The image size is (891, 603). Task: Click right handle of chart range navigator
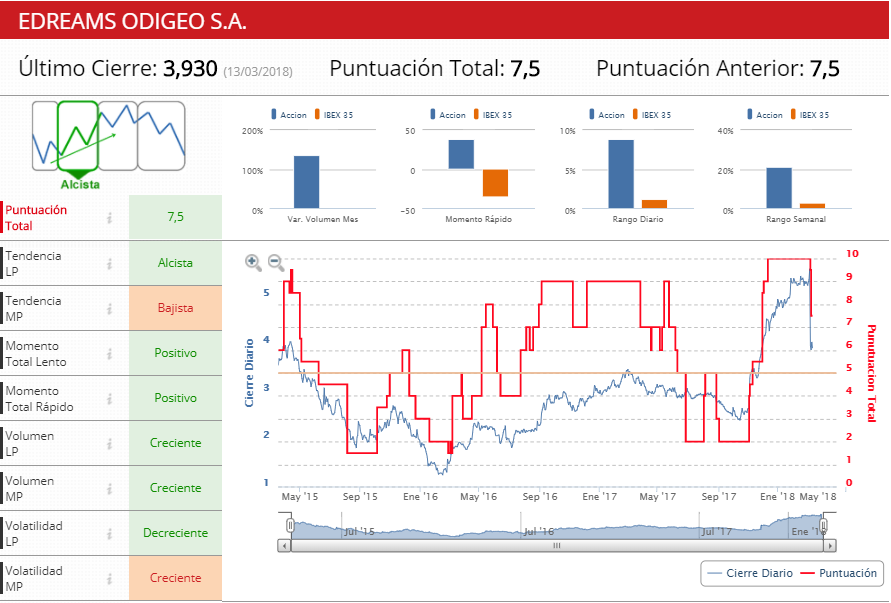[x=823, y=525]
